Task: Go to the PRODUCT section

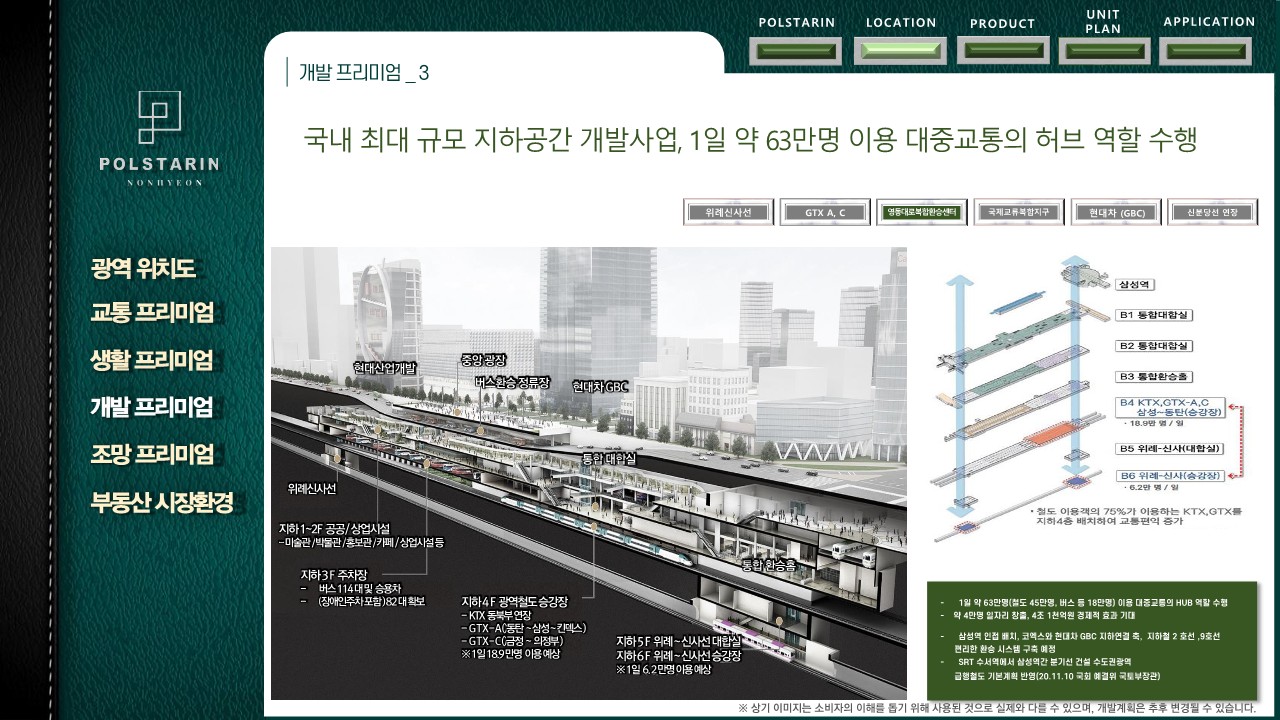Action: 1003,51
